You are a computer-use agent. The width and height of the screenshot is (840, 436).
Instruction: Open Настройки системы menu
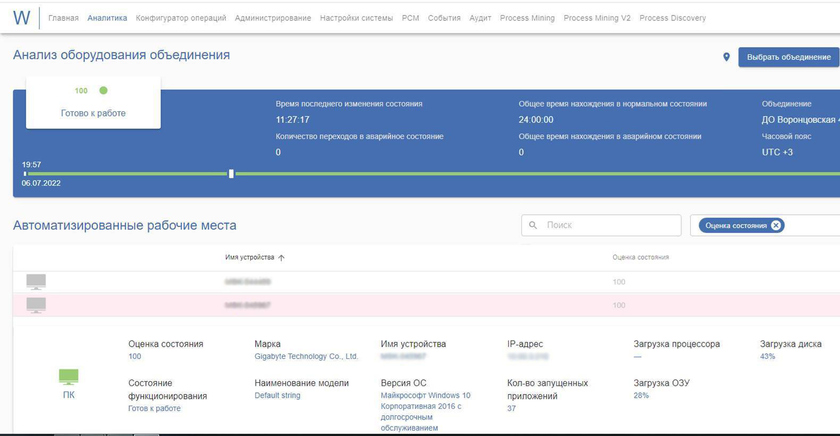click(x=356, y=18)
